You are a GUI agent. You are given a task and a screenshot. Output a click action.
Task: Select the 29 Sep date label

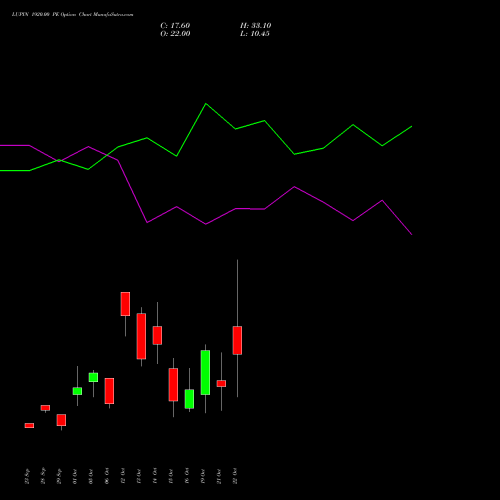coord(59,476)
